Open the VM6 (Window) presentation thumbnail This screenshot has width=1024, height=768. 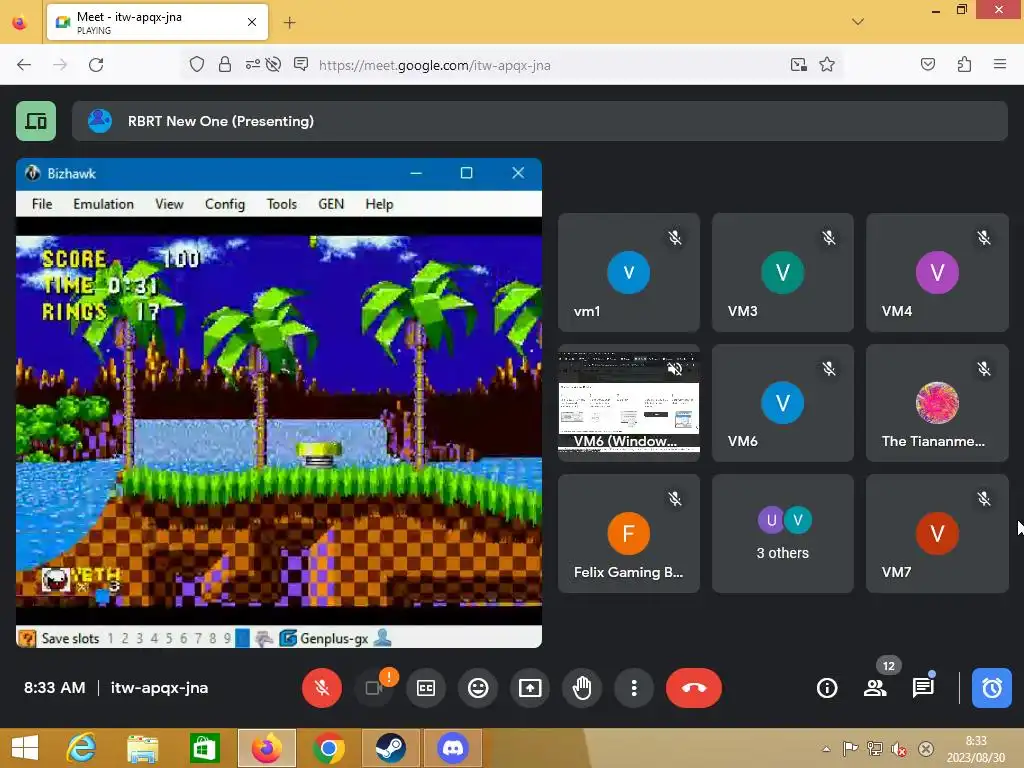pos(629,402)
